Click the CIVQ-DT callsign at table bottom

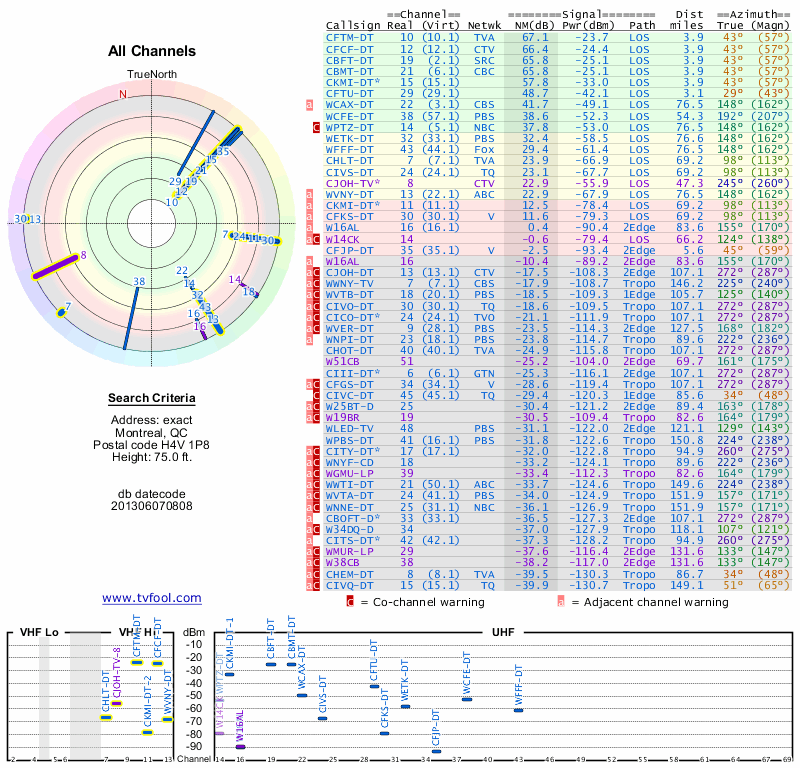(x=349, y=585)
